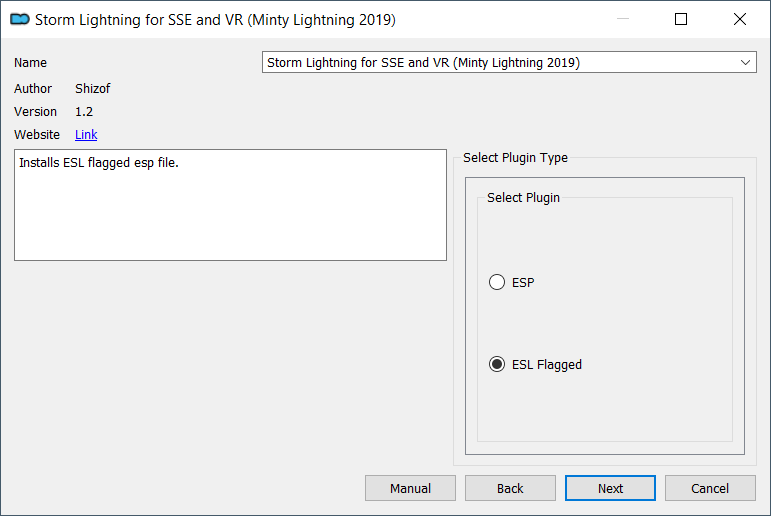Click the ESP option label

523,283
